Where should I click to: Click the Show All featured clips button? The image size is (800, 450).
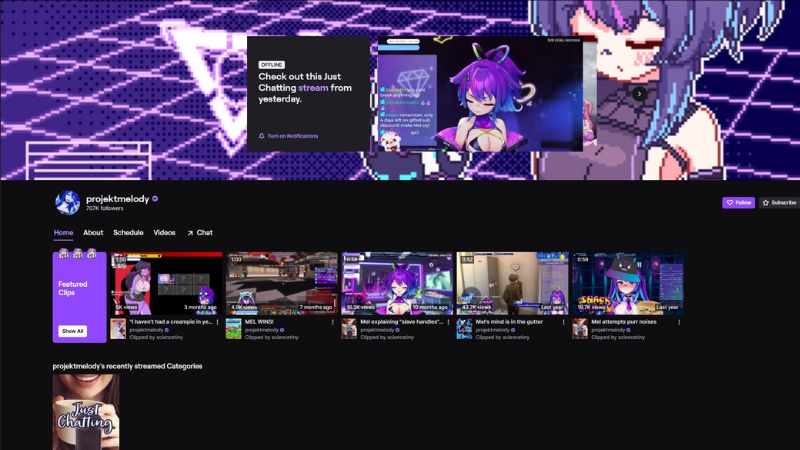click(x=72, y=331)
